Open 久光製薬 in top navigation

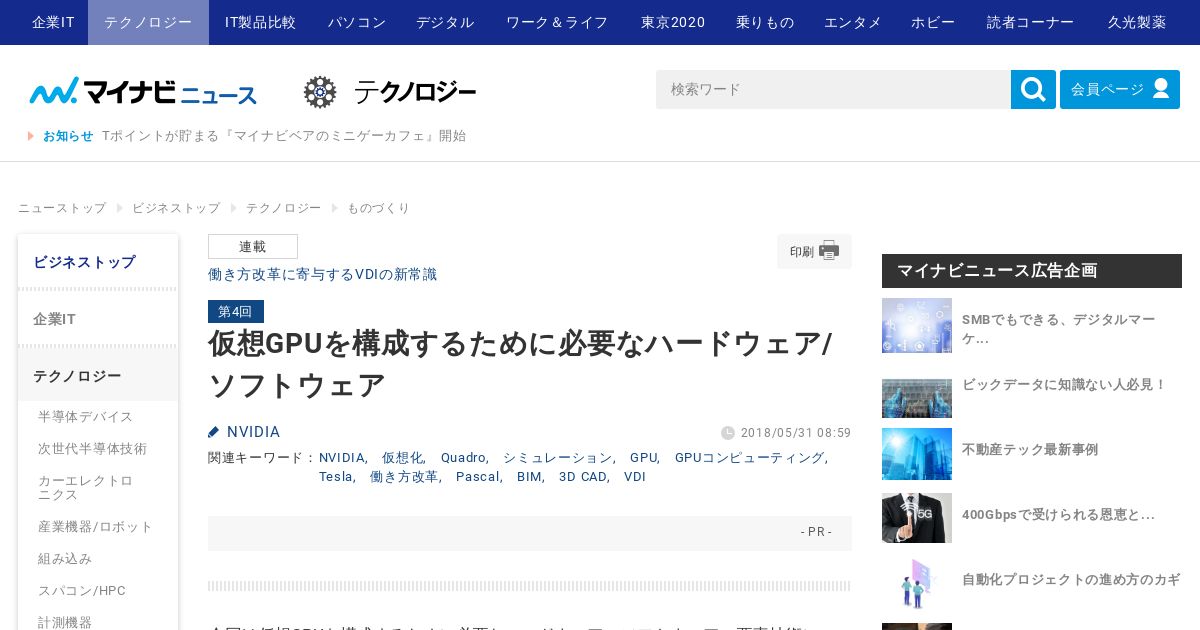pyautogui.click(x=1137, y=22)
